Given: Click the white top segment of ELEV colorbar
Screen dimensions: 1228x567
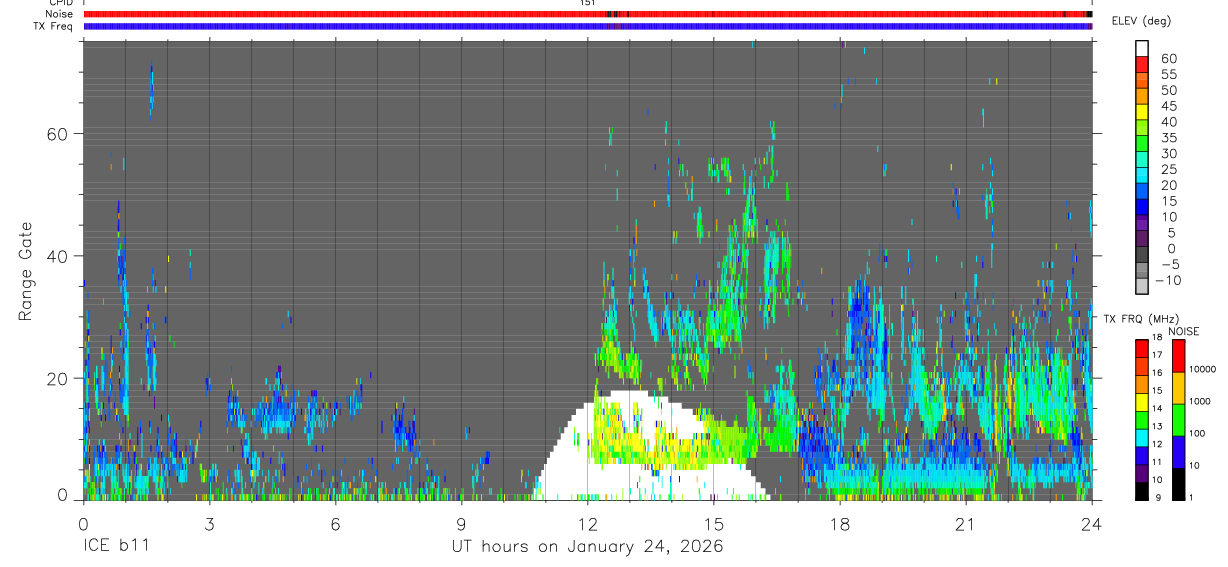Looking at the screenshot, I should pos(1142,49).
